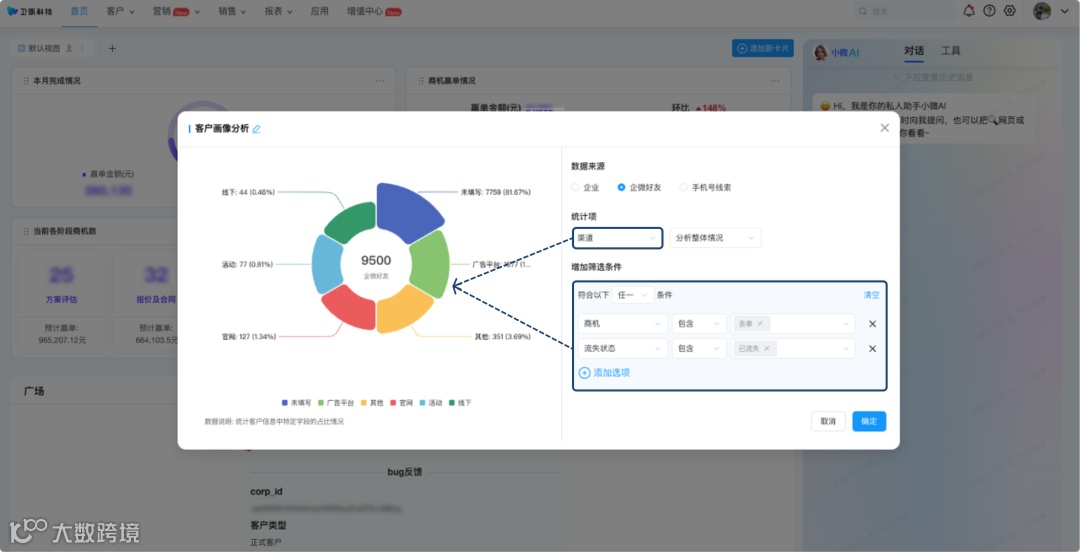Click drag handle icon of 本月完成情况 card
Image resolution: width=1080 pixels, height=552 pixels.
click(26, 81)
